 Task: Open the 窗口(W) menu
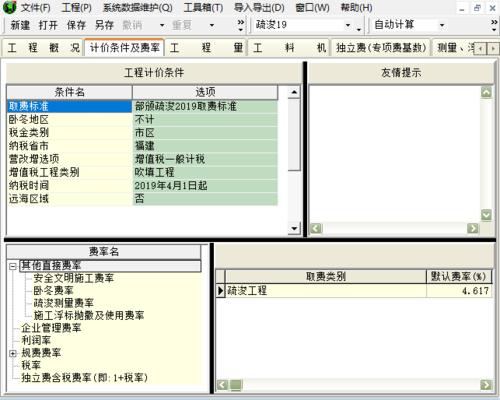point(312,8)
